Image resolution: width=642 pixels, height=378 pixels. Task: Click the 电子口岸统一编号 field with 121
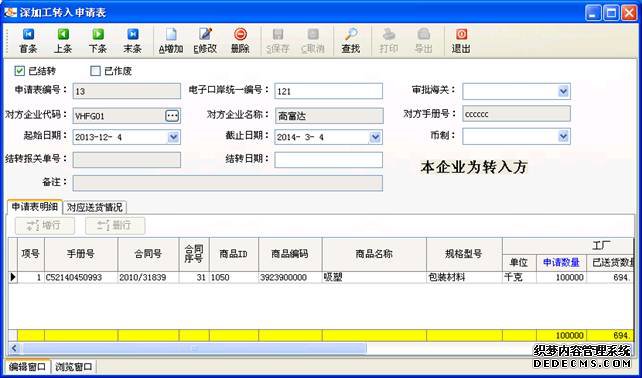[328, 91]
